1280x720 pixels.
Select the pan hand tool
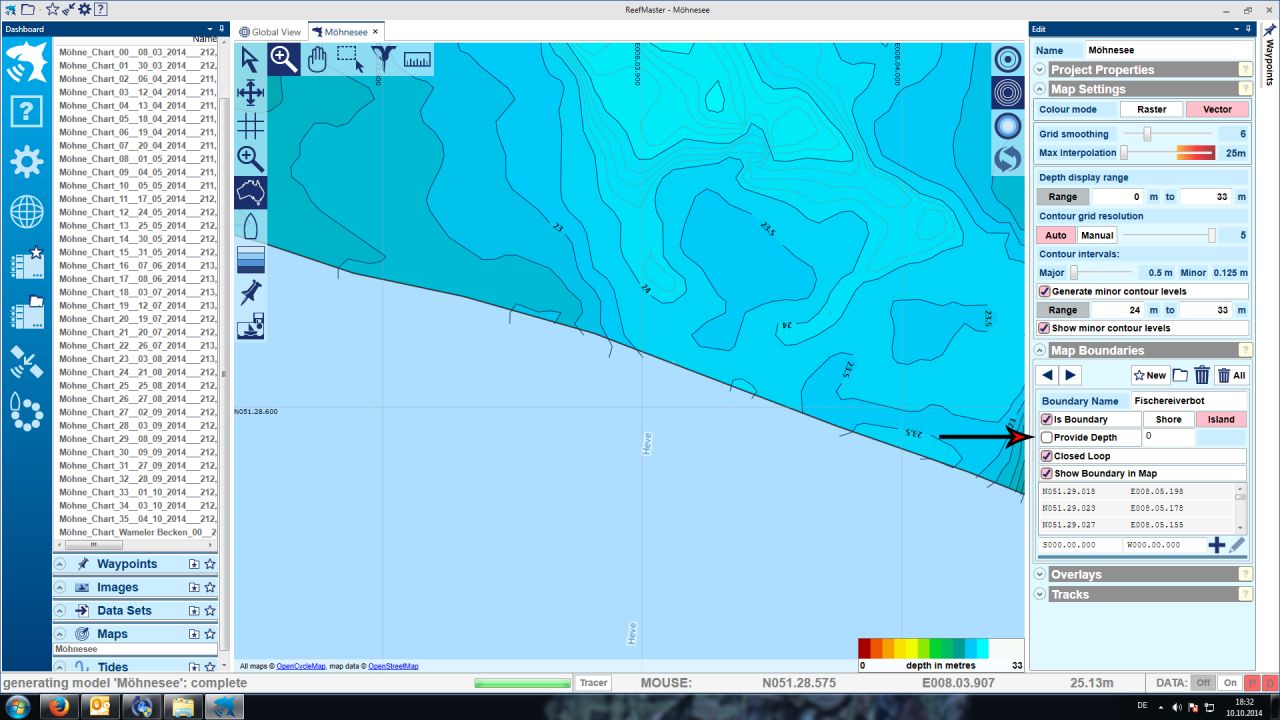coord(317,60)
